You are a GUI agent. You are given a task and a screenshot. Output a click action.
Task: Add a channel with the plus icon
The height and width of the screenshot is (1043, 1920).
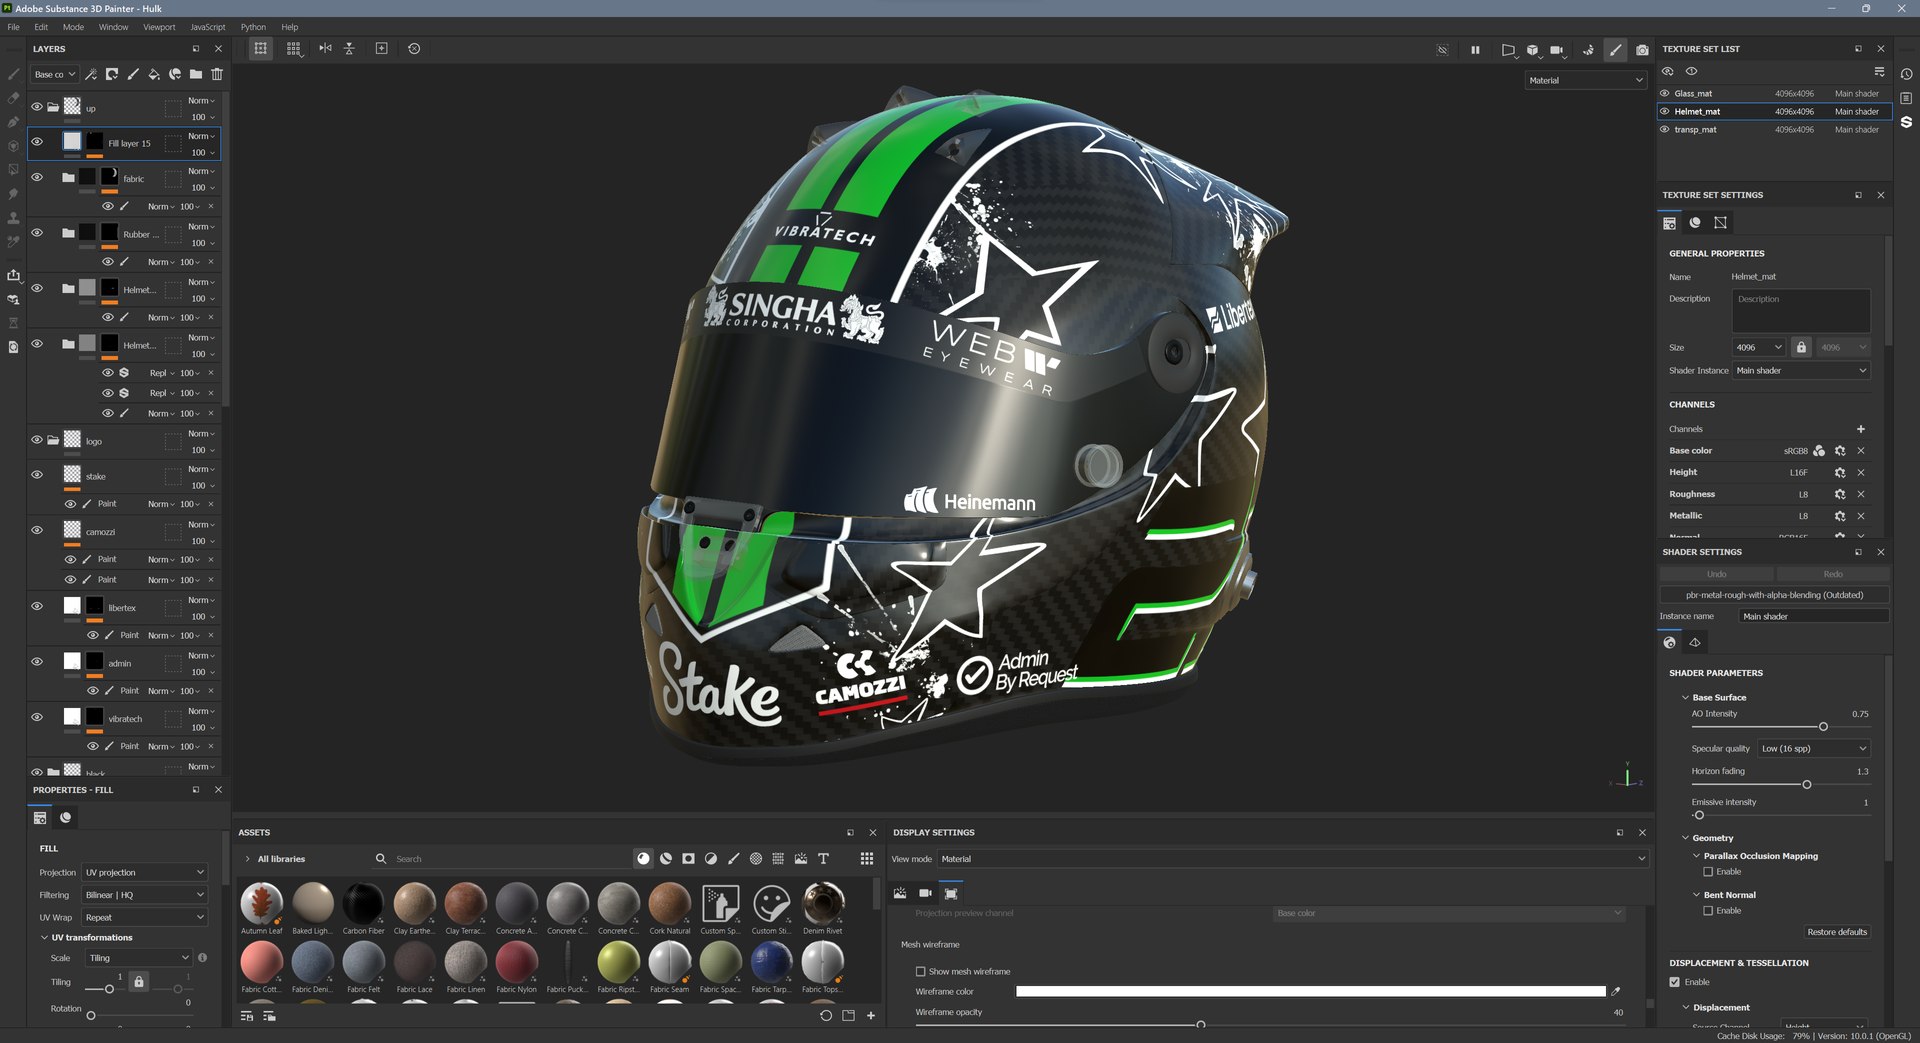tap(1861, 429)
